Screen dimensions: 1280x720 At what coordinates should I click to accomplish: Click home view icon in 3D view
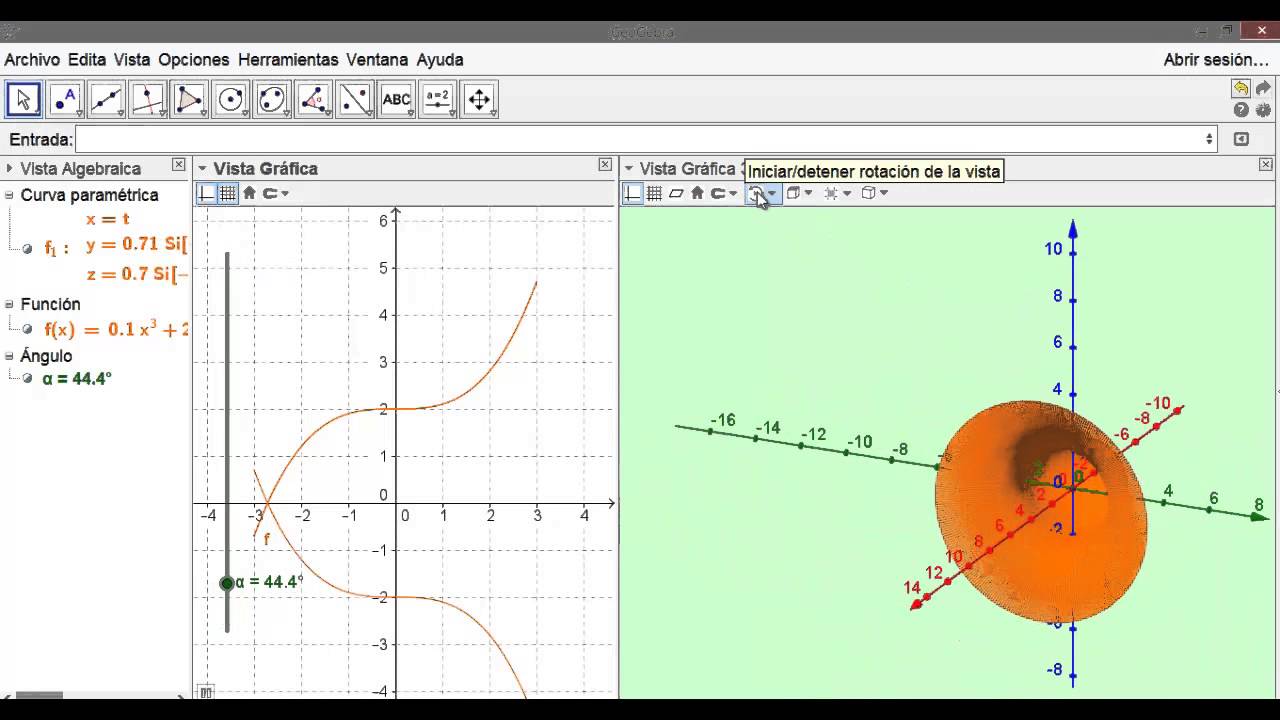click(x=697, y=193)
